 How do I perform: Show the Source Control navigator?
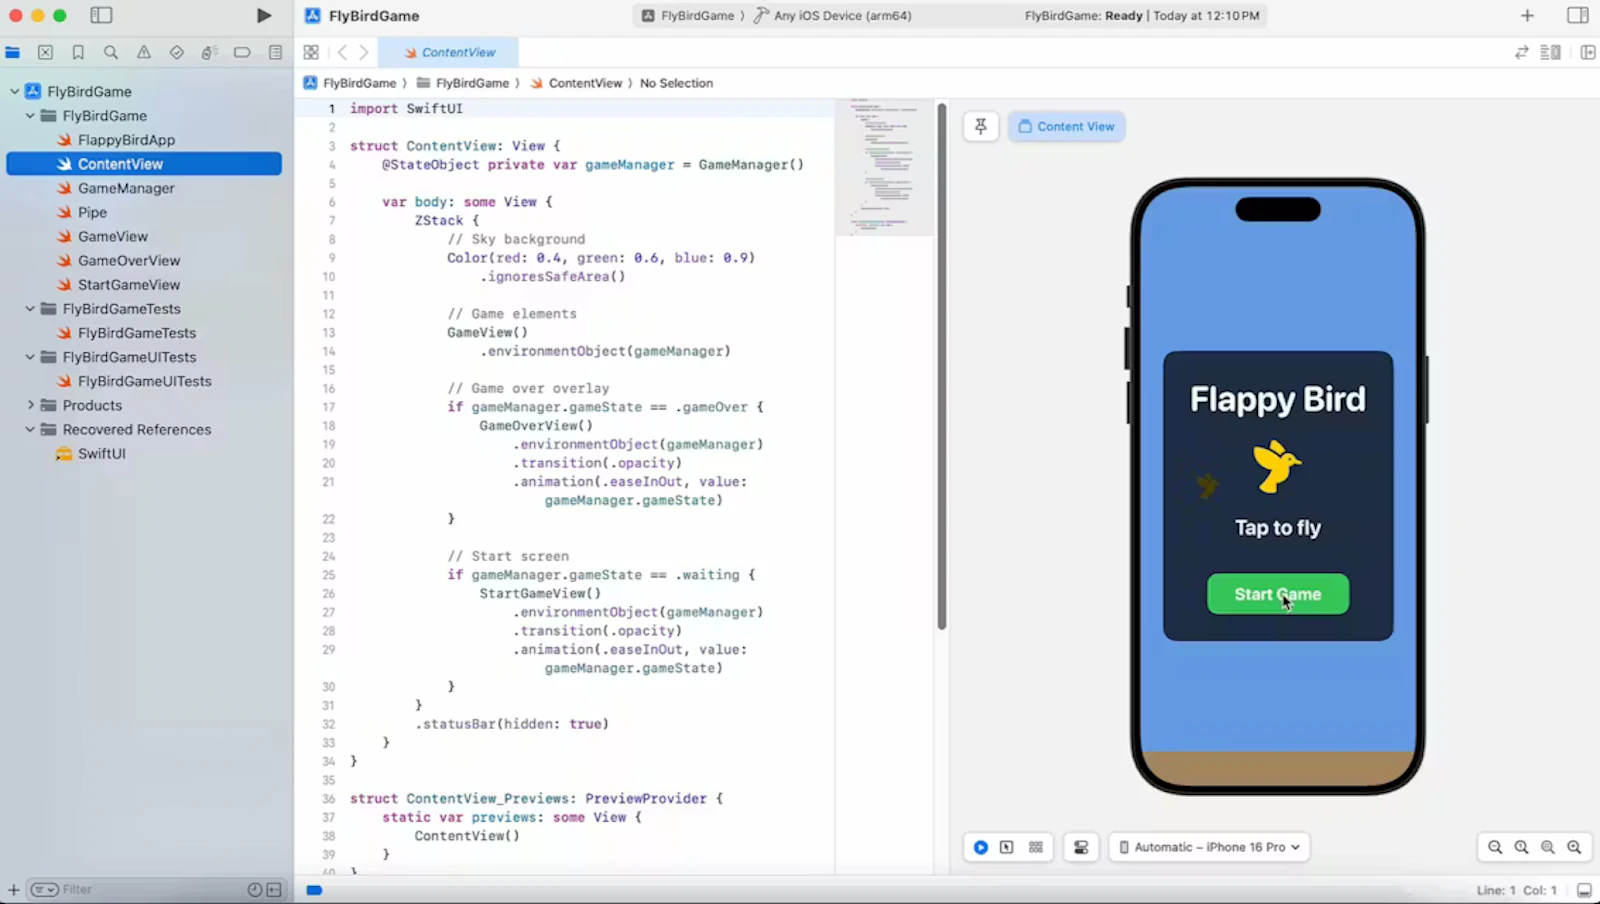tap(45, 52)
